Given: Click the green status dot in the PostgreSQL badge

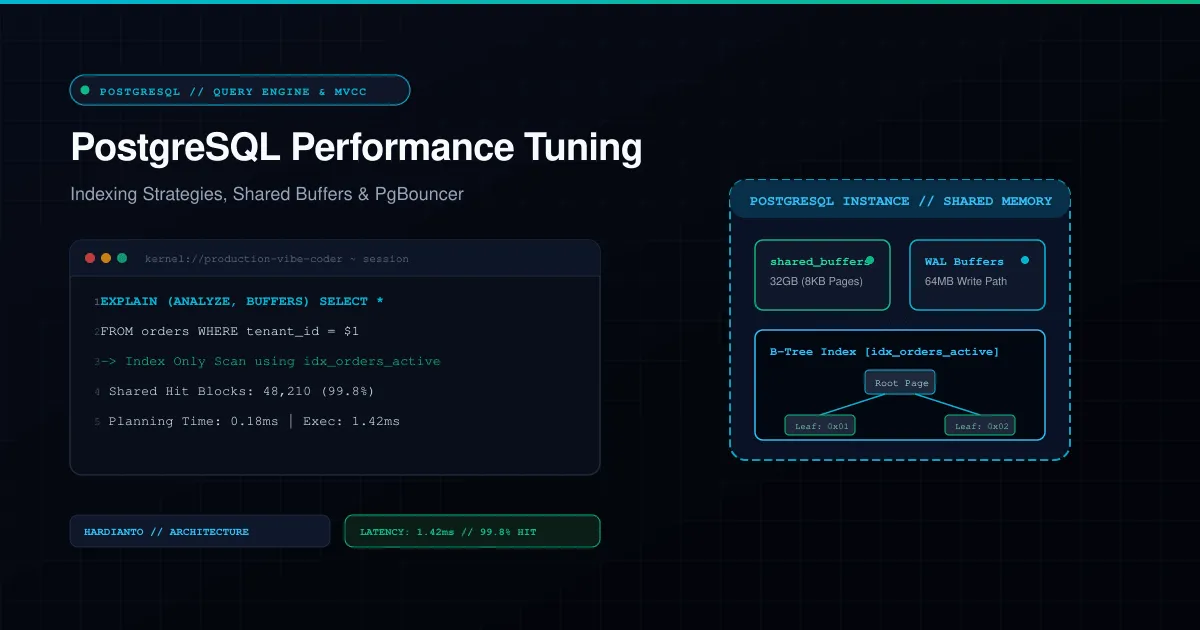Looking at the screenshot, I should tap(85, 90).
